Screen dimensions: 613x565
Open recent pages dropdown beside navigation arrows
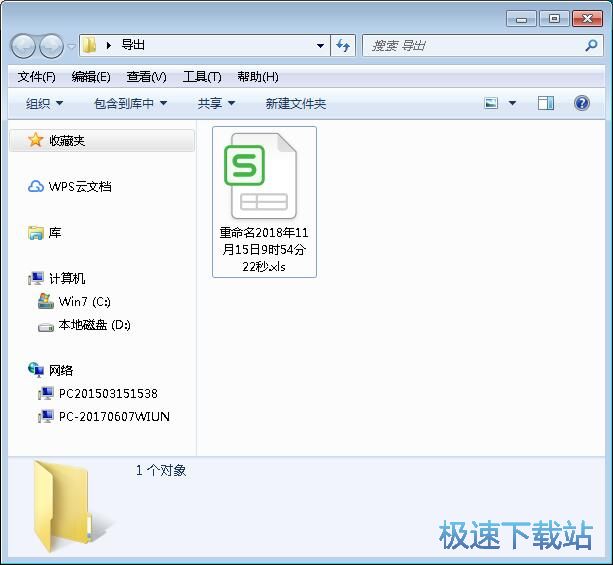pos(71,47)
